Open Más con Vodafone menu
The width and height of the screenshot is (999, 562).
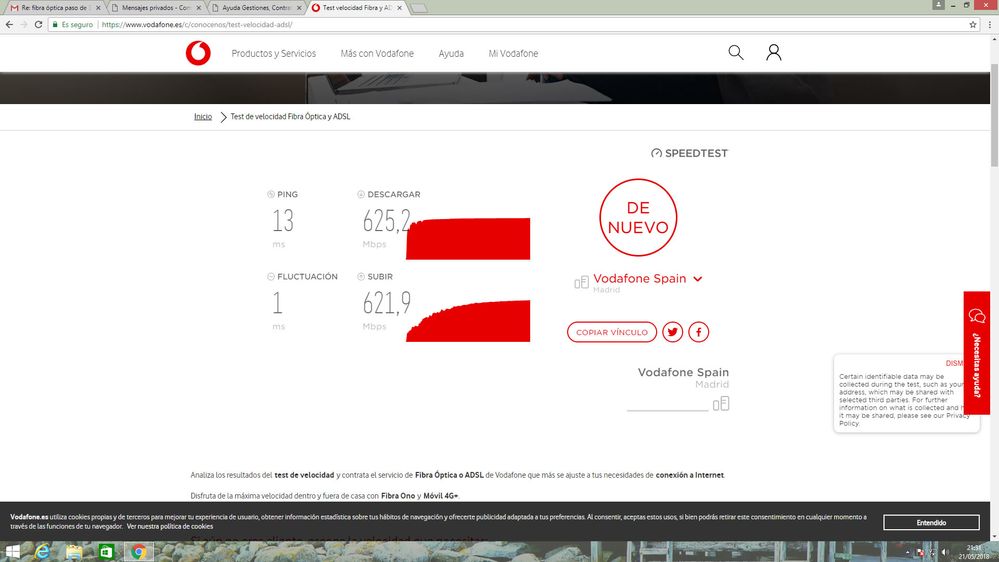coord(377,54)
